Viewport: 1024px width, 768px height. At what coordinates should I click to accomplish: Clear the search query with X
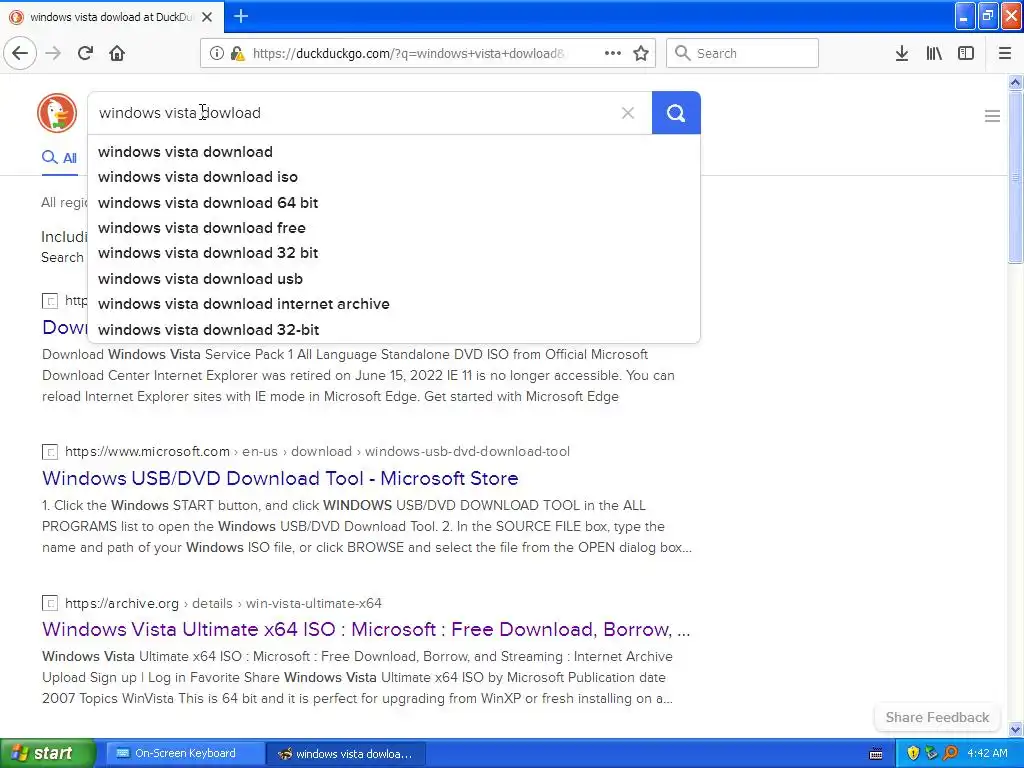pos(628,113)
